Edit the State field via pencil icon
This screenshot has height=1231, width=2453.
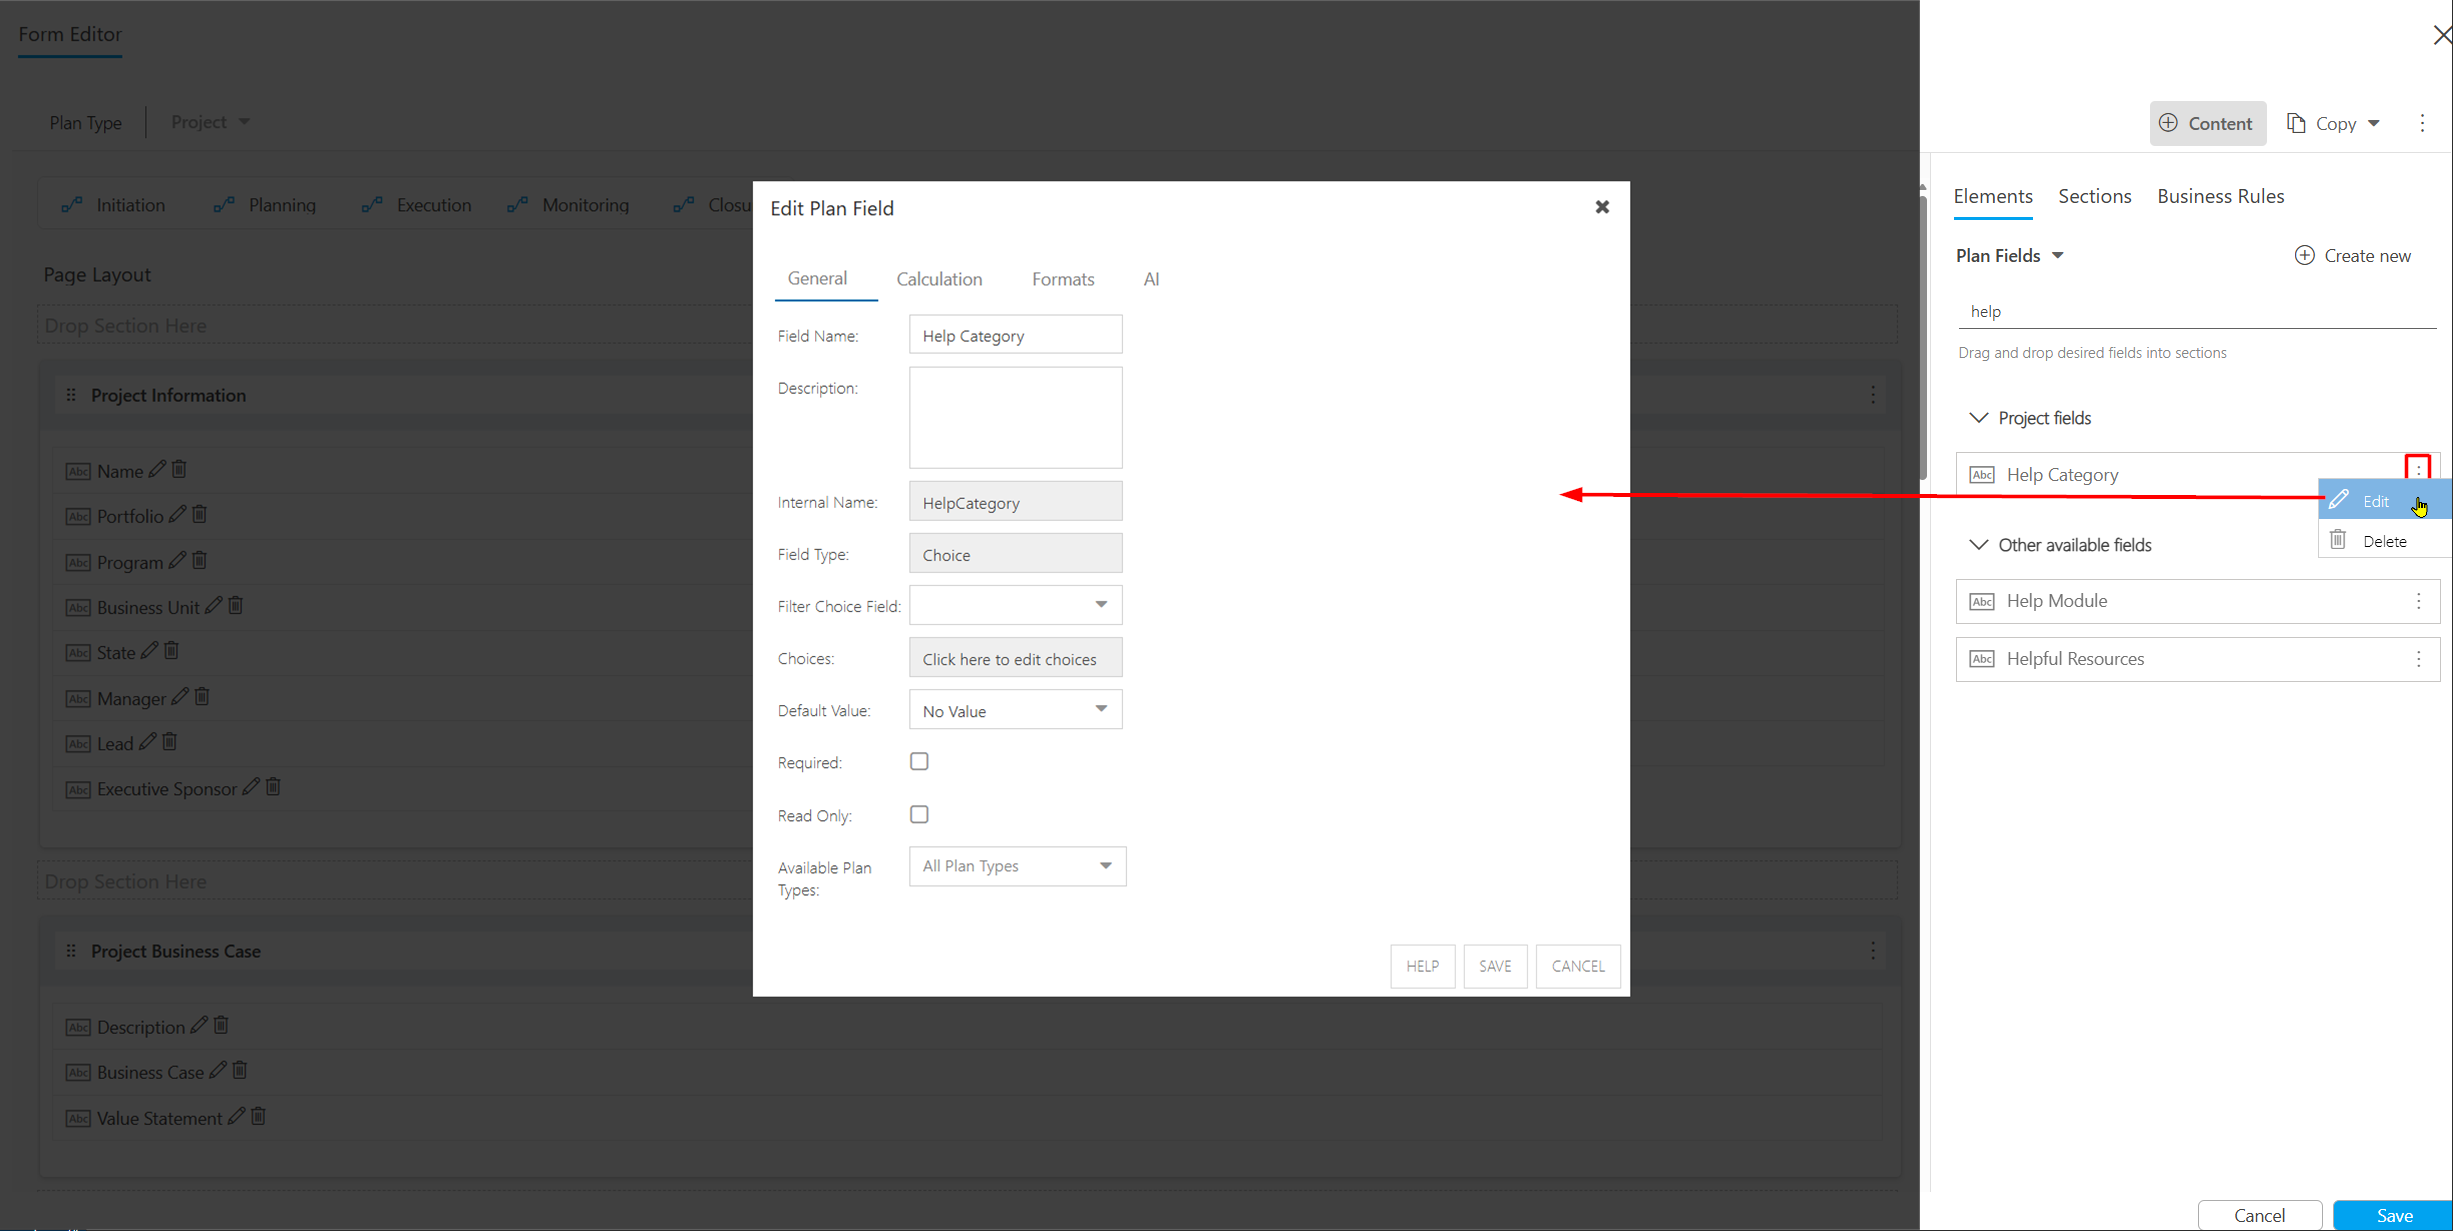click(149, 650)
